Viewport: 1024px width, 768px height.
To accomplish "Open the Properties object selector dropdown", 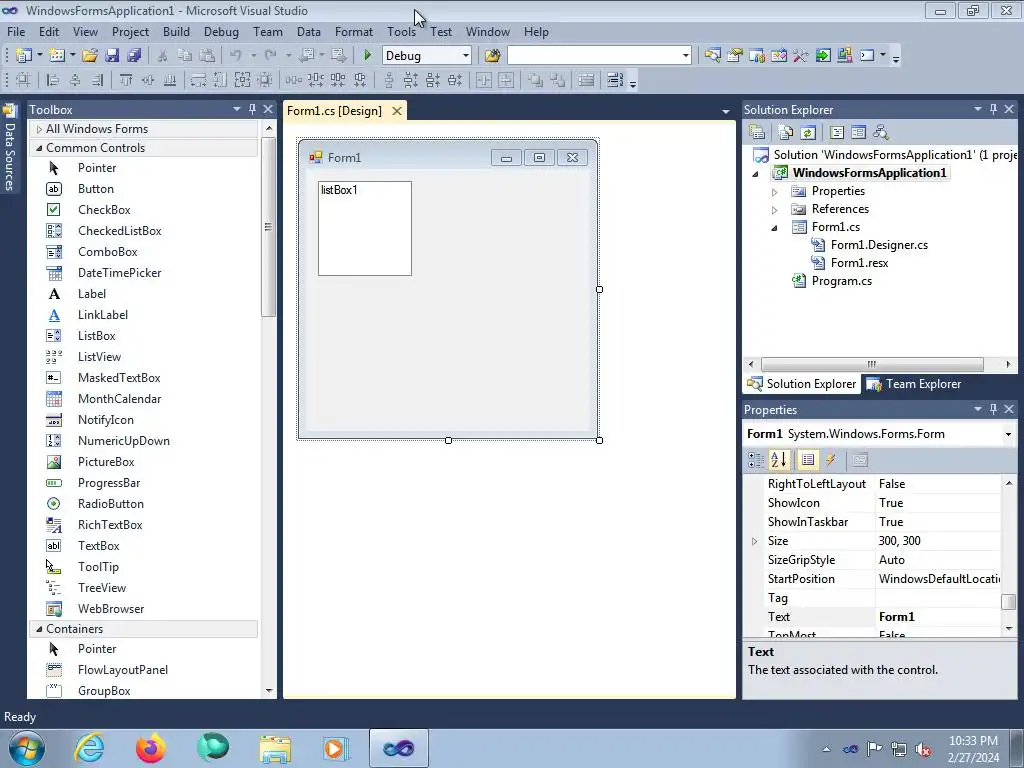I will click(x=1008, y=434).
